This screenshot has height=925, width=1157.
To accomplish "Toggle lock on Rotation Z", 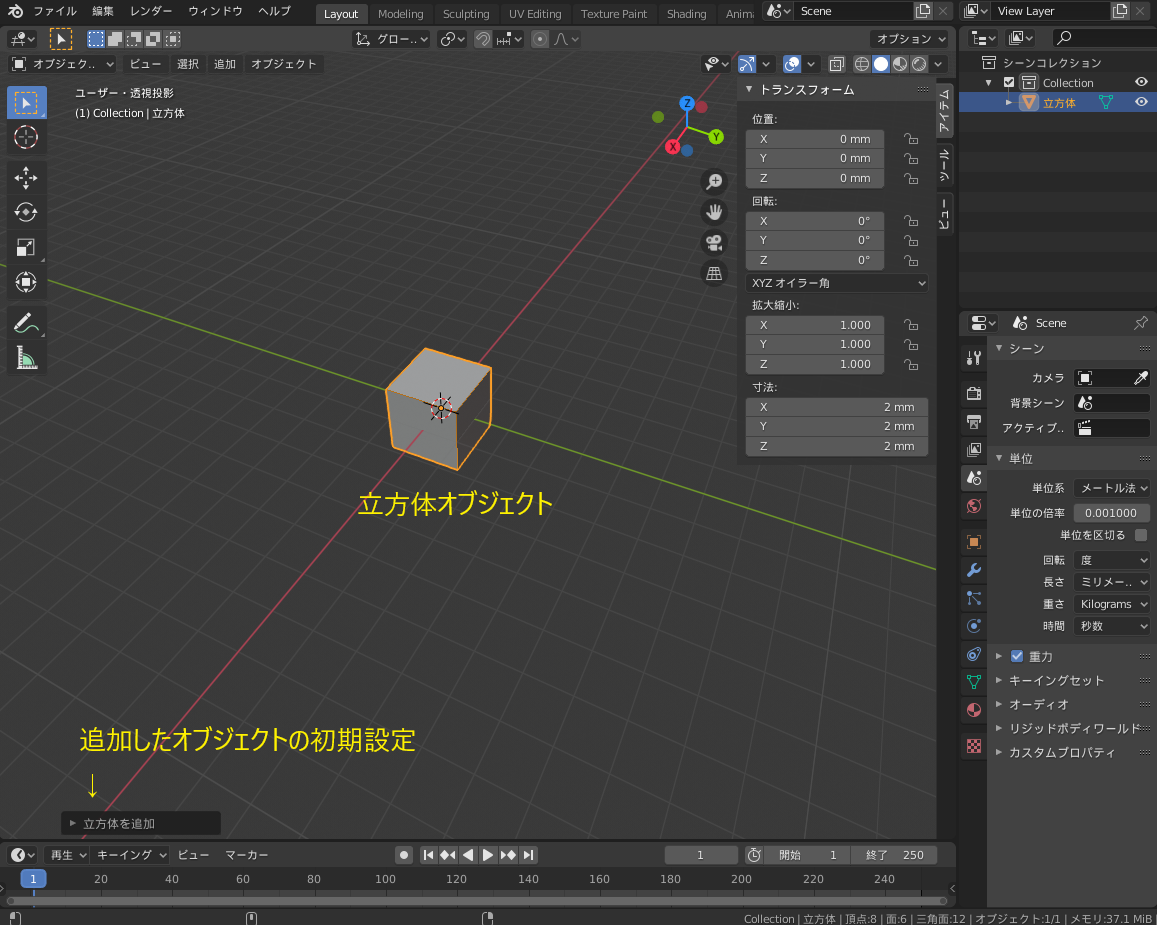I will [911, 260].
